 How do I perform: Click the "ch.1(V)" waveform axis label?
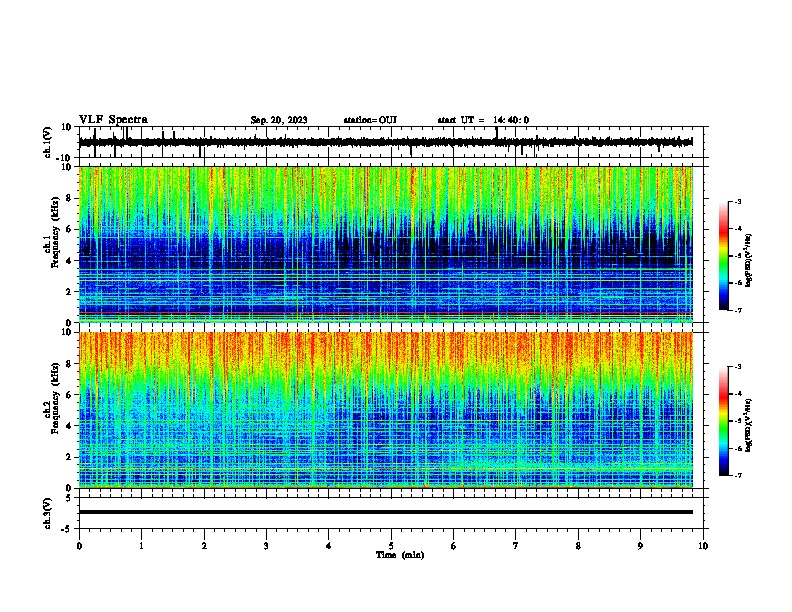[48, 142]
